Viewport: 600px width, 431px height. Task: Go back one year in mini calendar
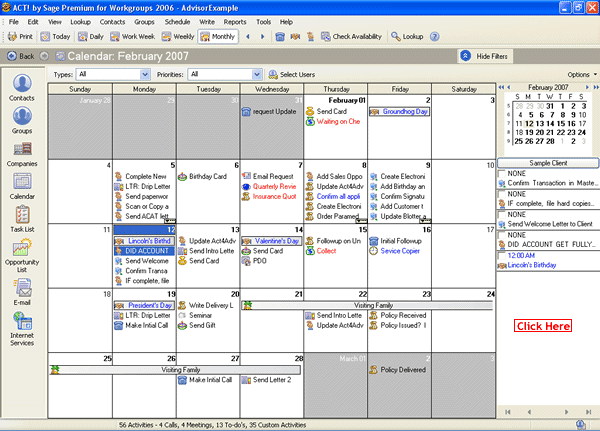click(501, 88)
